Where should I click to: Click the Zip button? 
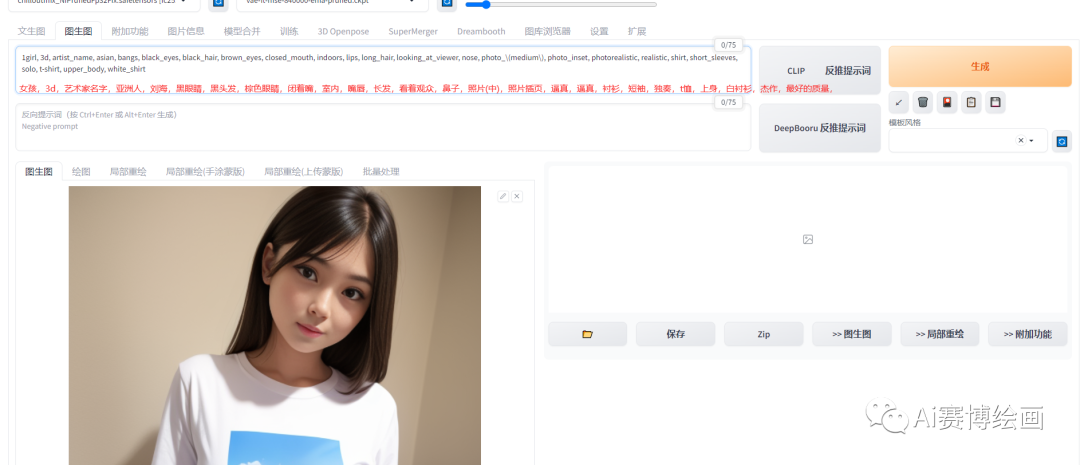764,334
